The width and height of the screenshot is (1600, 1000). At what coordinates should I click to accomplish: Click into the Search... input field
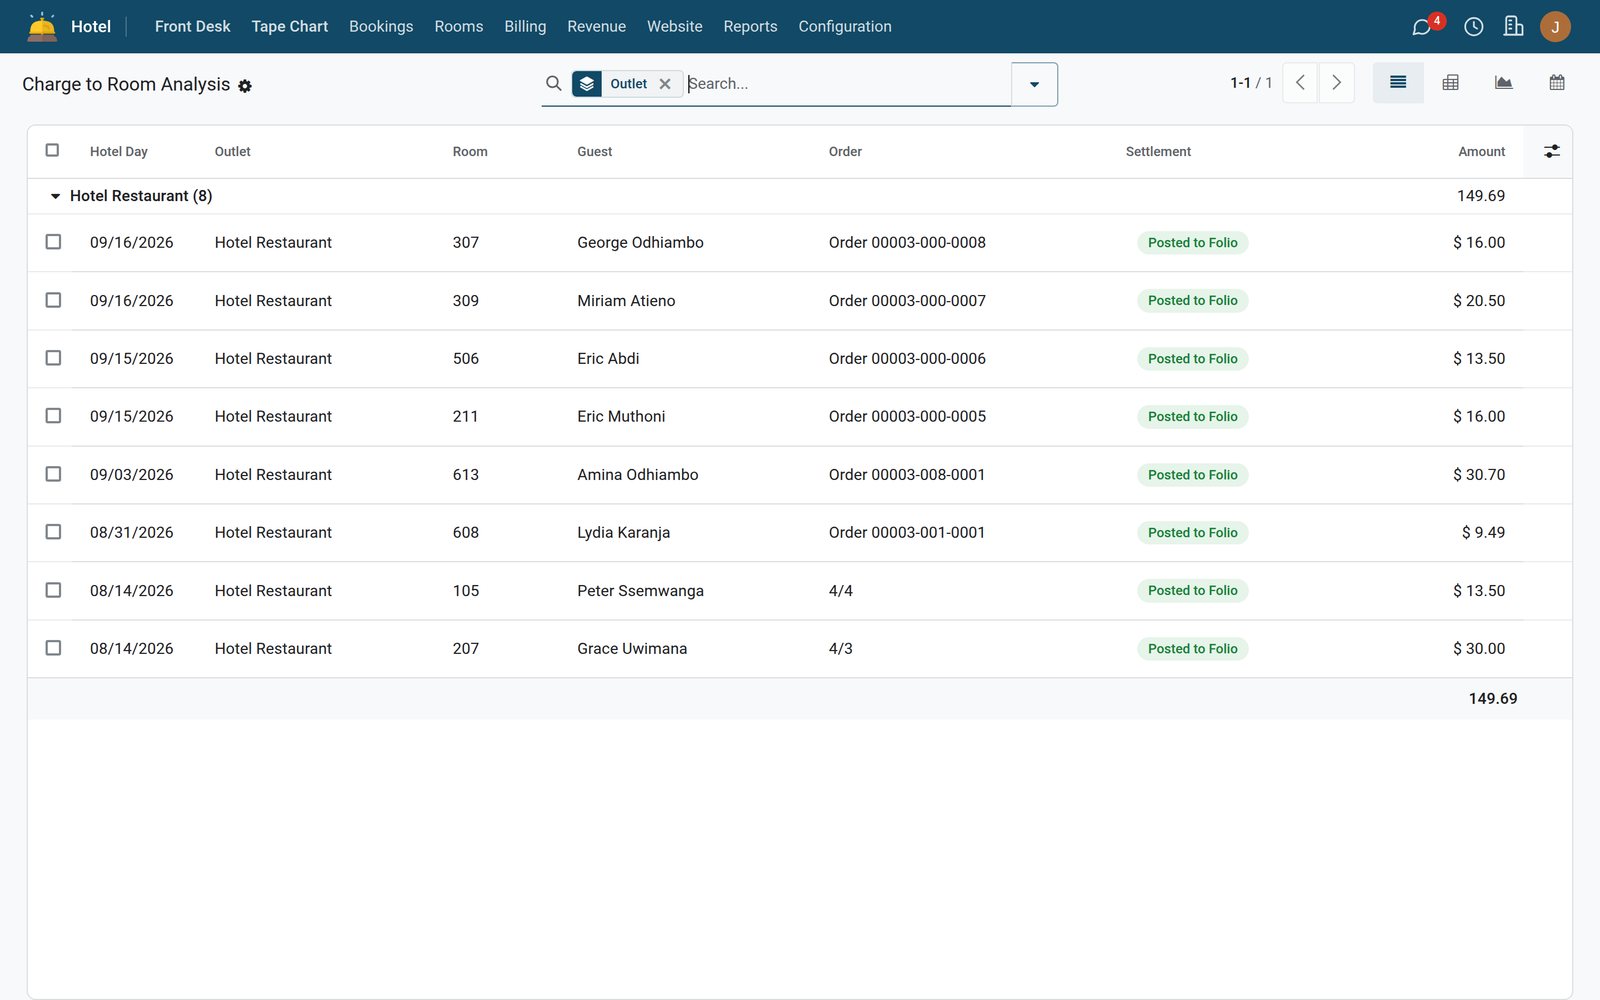click(x=847, y=84)
